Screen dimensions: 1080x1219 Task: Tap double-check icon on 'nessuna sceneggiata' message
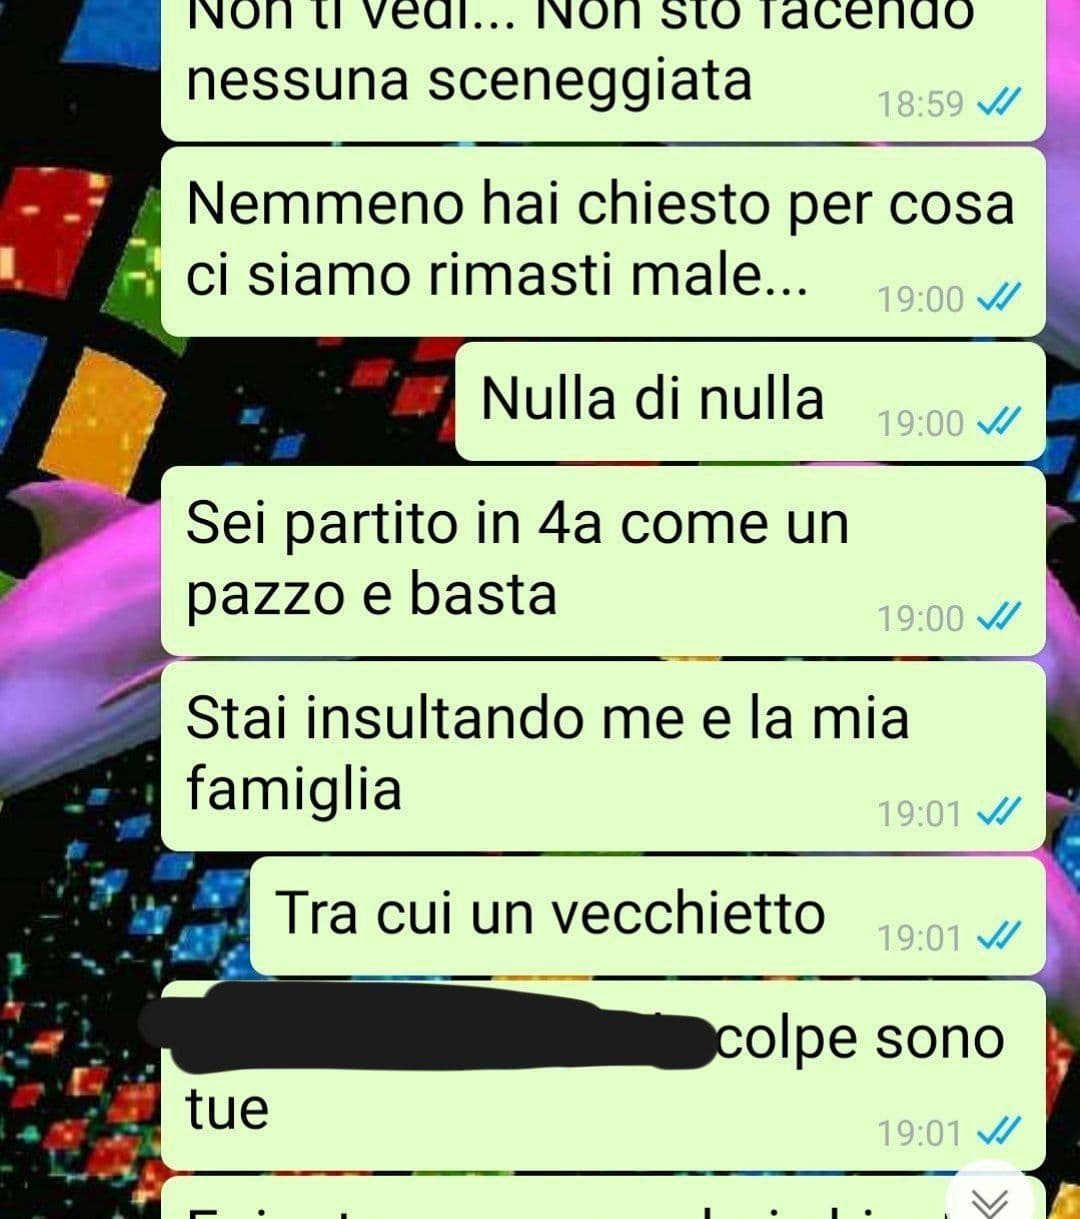(x=997, y=103)
